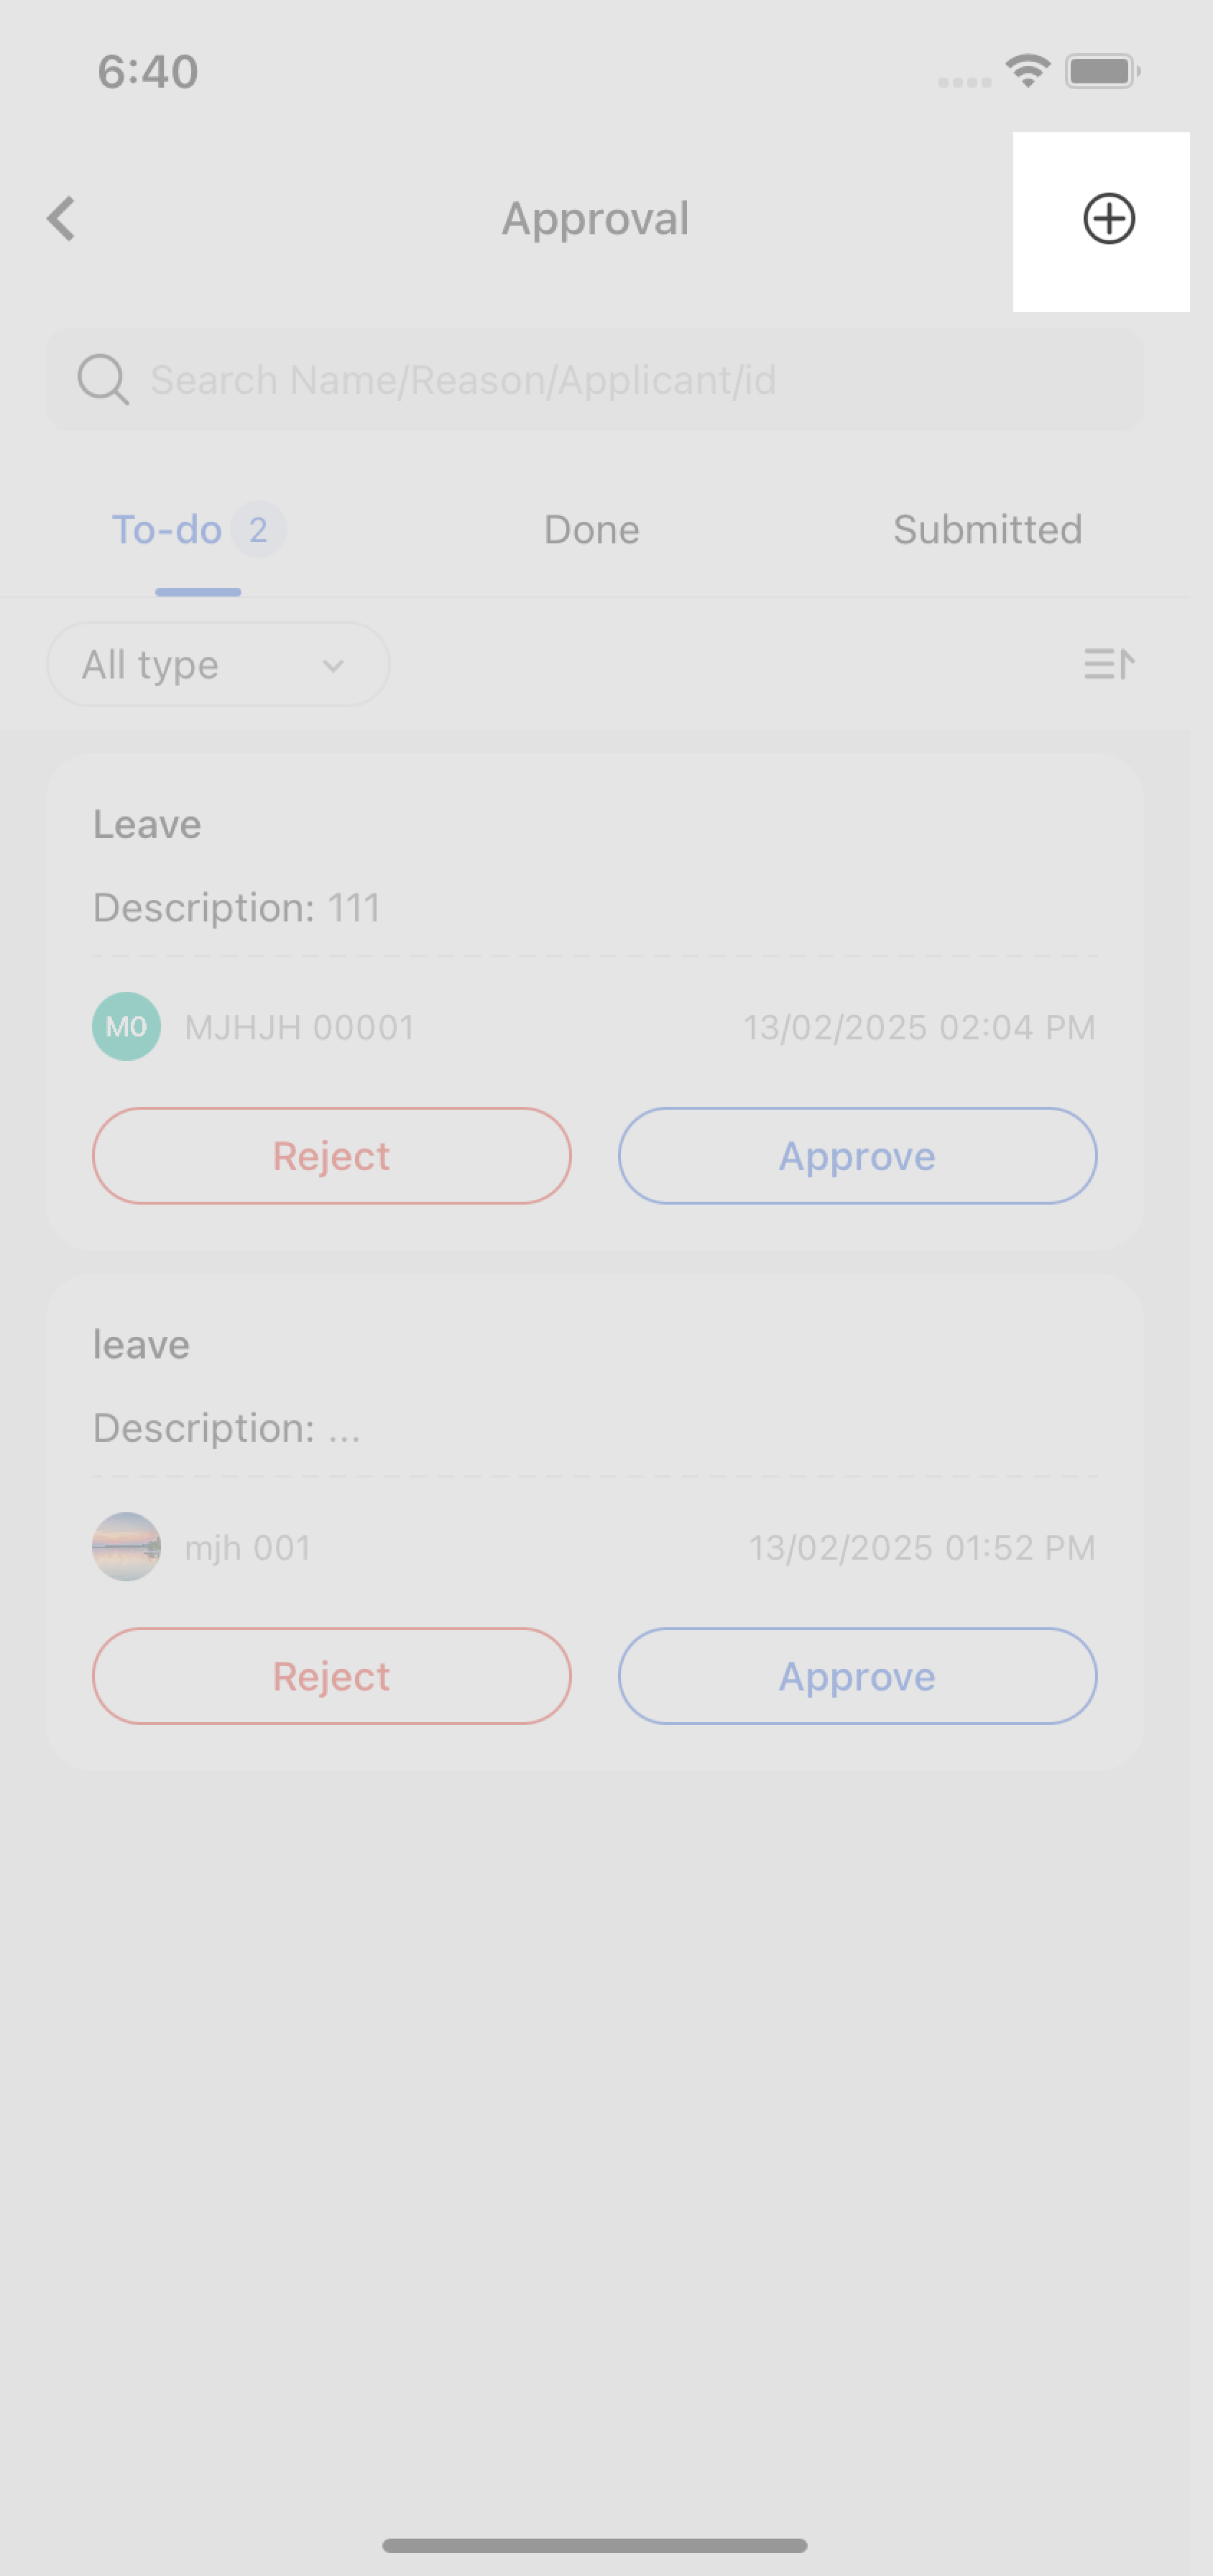The image size is (1213, 2576).
Task: Check the Wi-Fi status icon
Action: click(1027, 71)
